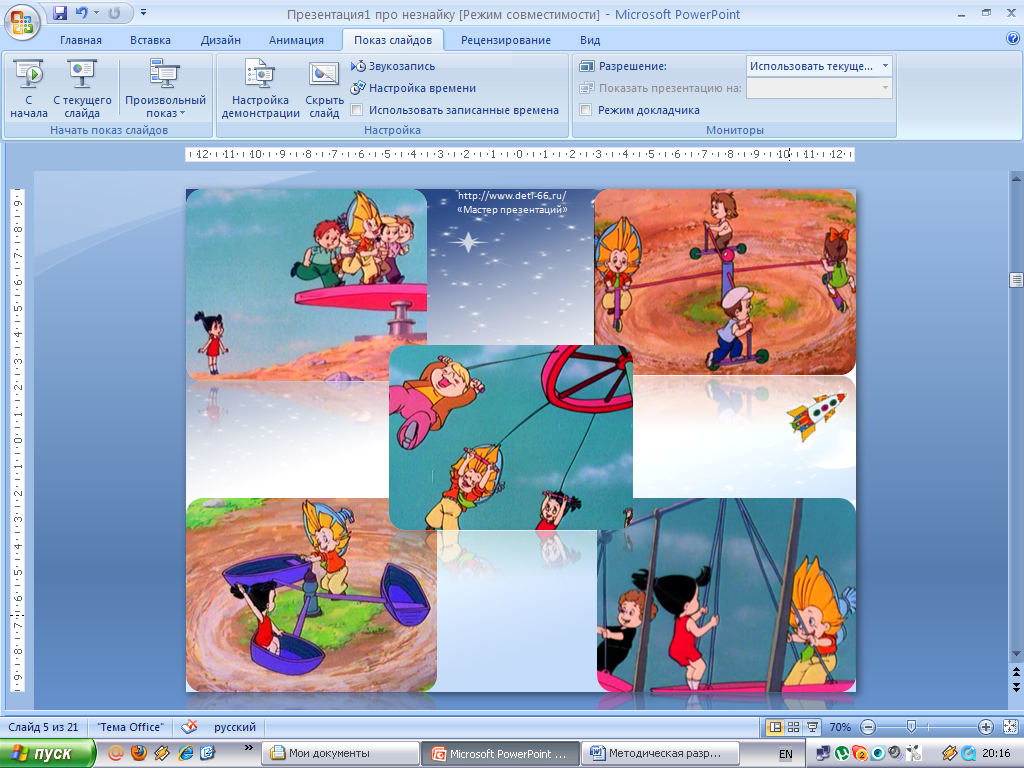Open the PowerPoint help question mark

pos(1013,39)
